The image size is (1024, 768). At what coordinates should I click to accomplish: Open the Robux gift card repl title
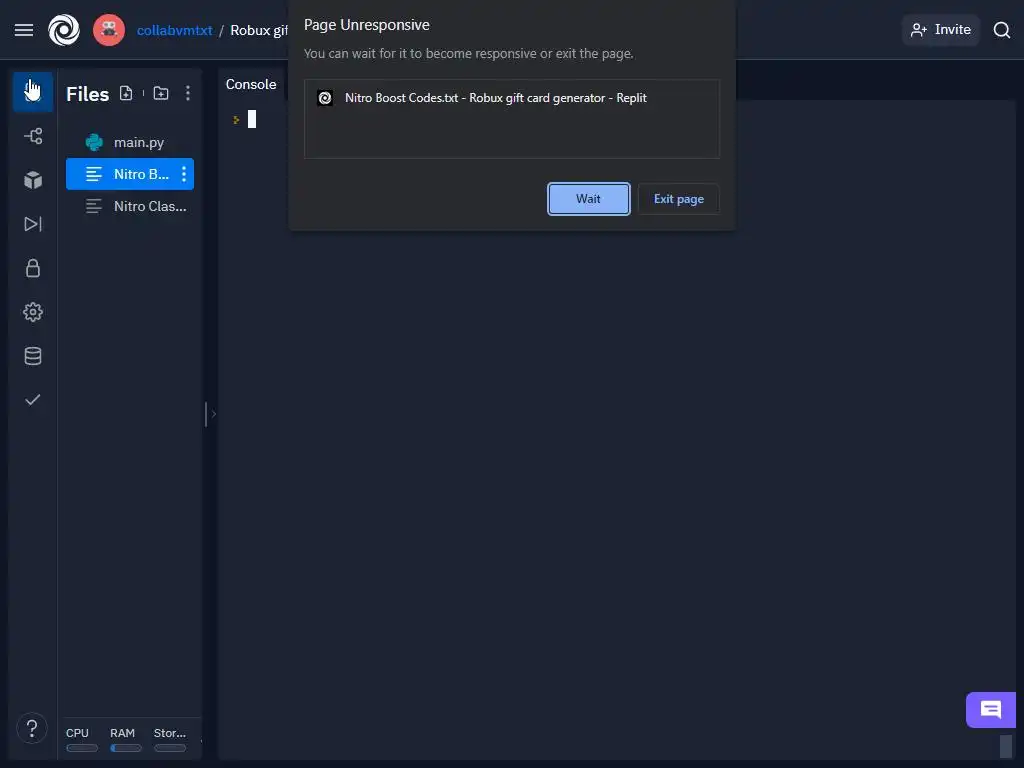(x=259, y=30)
